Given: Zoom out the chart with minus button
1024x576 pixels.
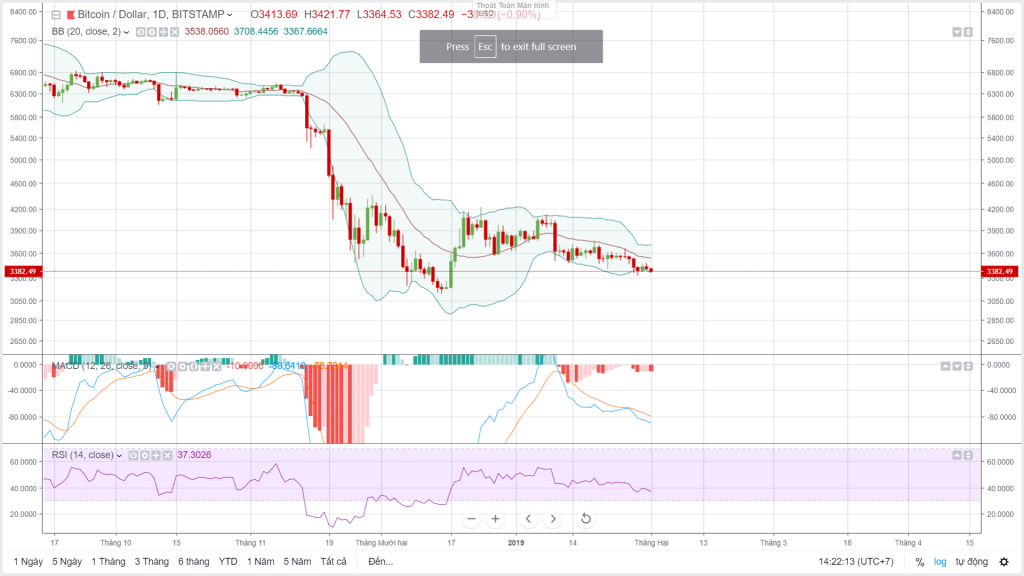Looking at the screenshot, I should (x=472, y=518).
